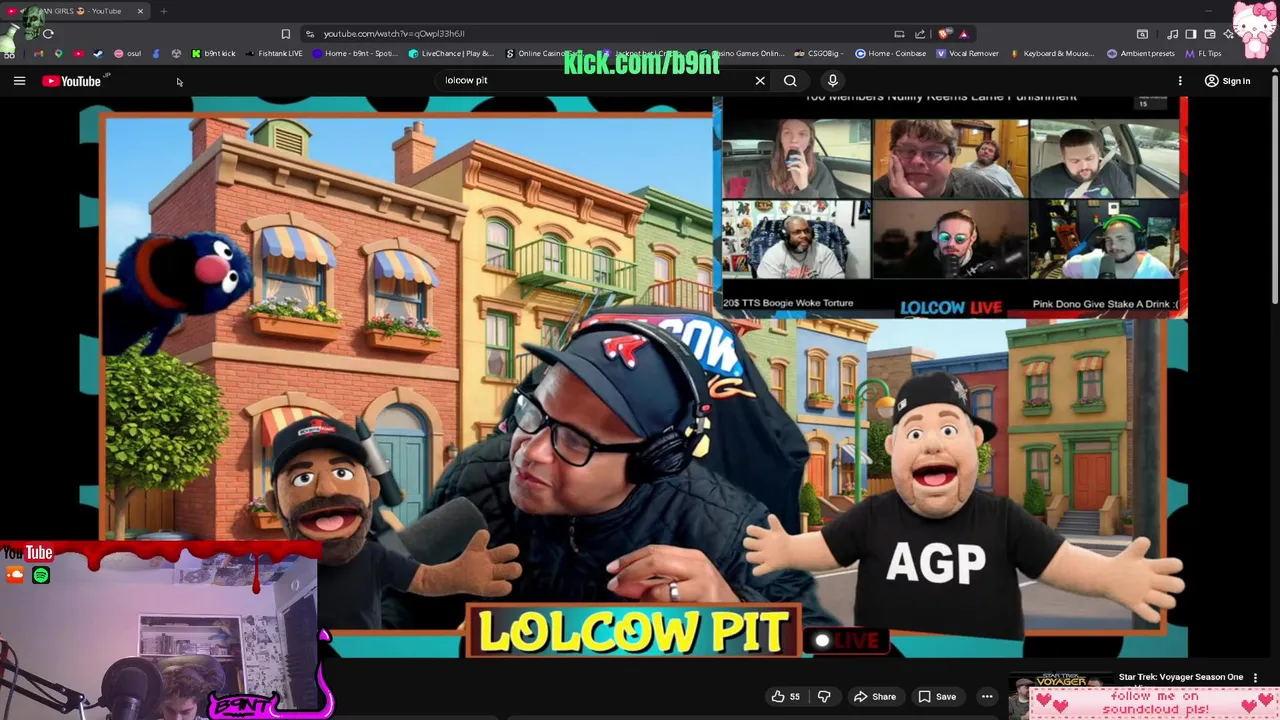Open YouTube settings three-dot menu
Screen dimensions: 1280x720
(x=1180, y=81)
